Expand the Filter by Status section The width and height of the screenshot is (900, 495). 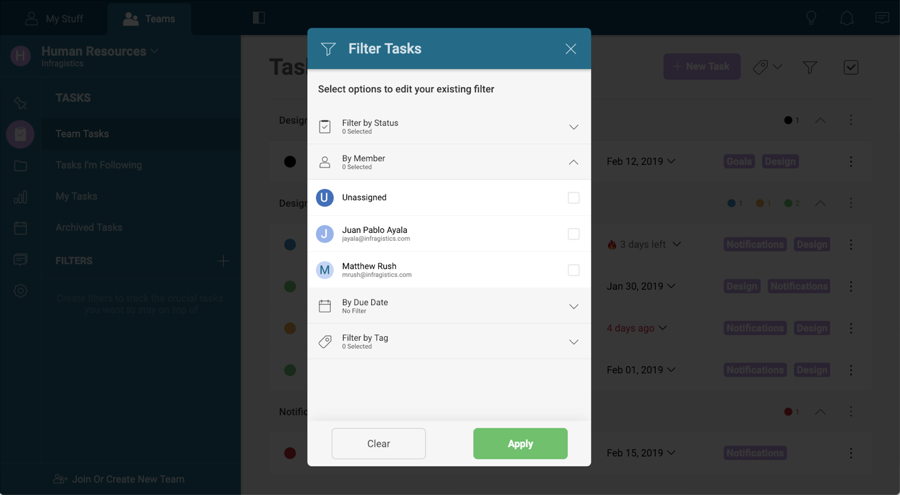click(x=573, y=127)
